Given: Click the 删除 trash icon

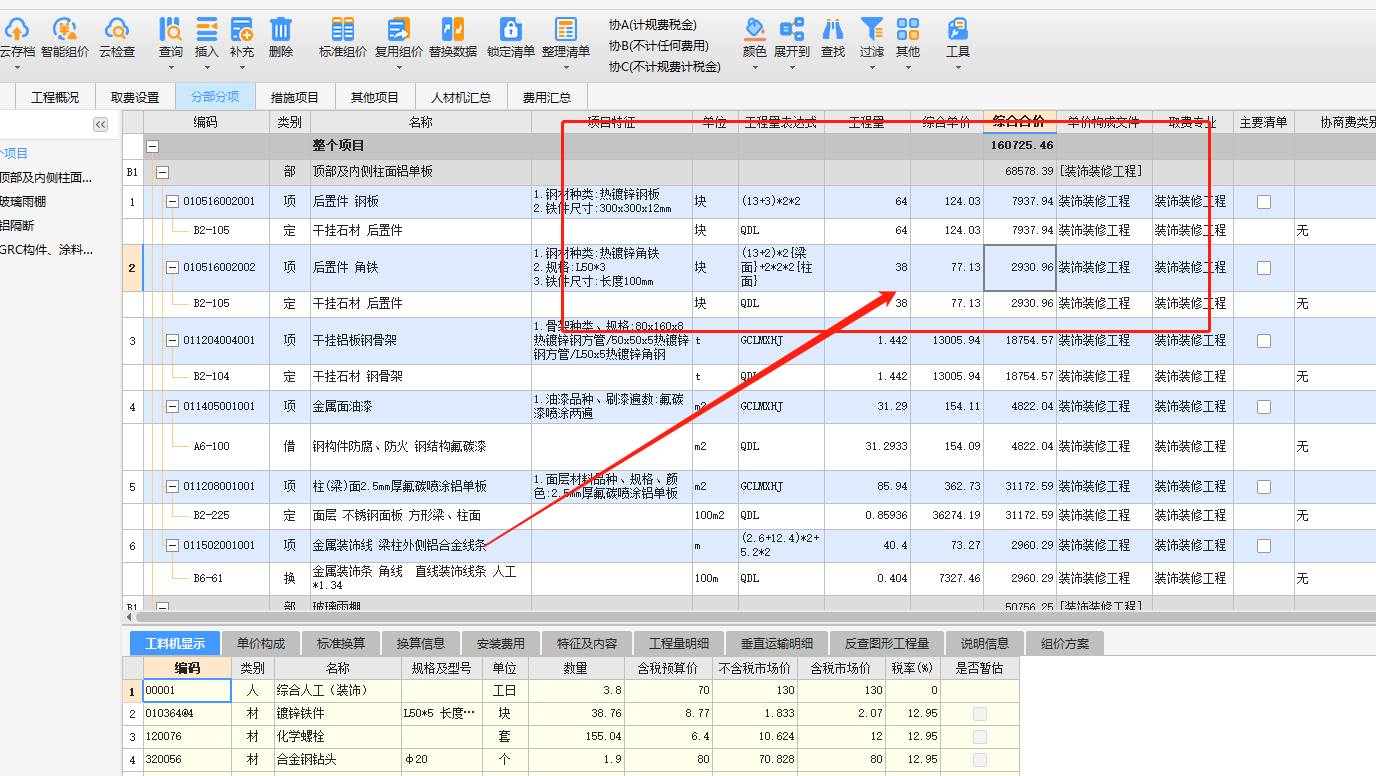Looking at the screenshot, I should point(281,29).
